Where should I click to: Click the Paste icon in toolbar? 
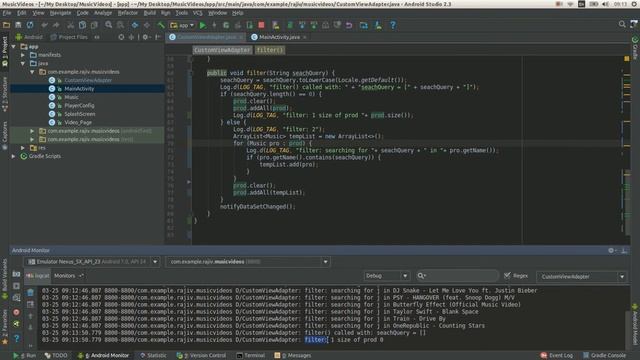point(94,25)
